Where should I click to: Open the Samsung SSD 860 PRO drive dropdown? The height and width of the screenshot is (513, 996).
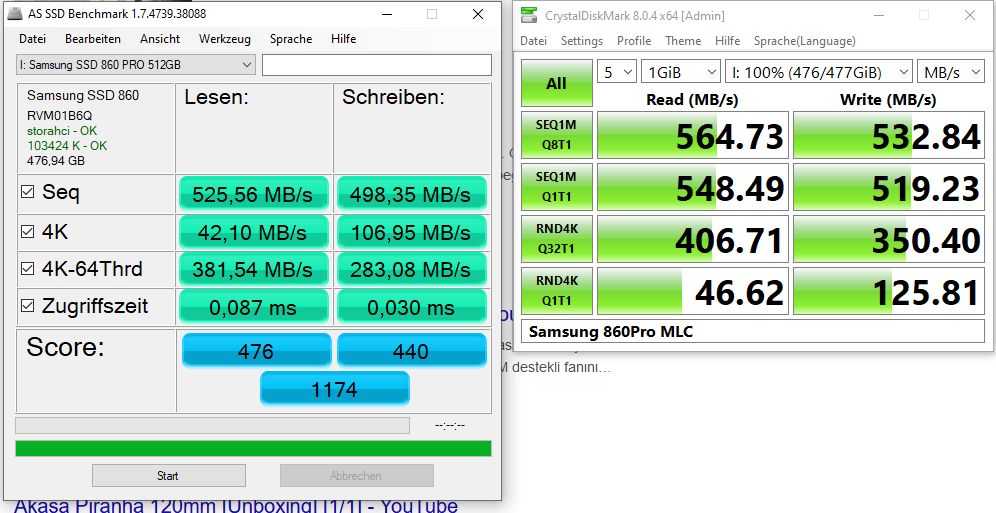(135, 65)
